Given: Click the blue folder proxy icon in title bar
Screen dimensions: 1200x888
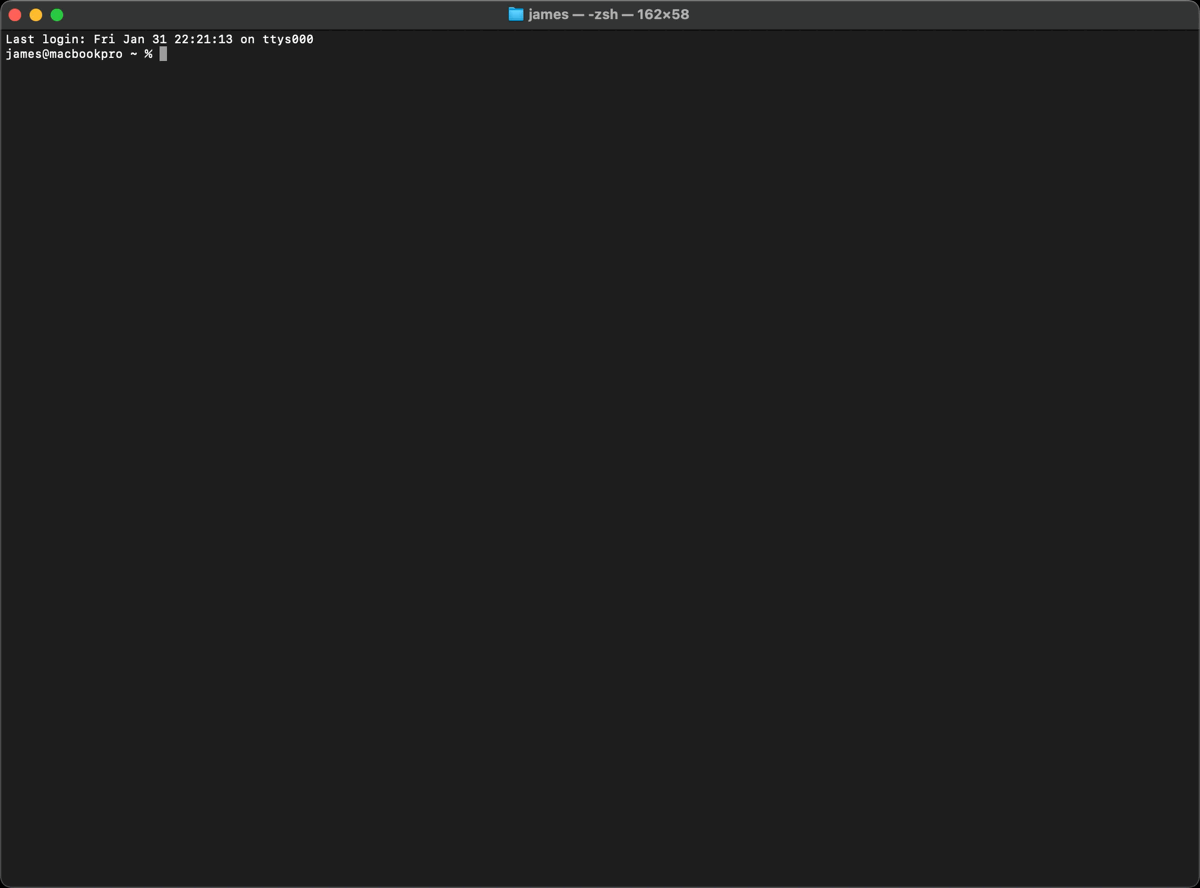Looking at the screenshot, I should tap(514, 14).
